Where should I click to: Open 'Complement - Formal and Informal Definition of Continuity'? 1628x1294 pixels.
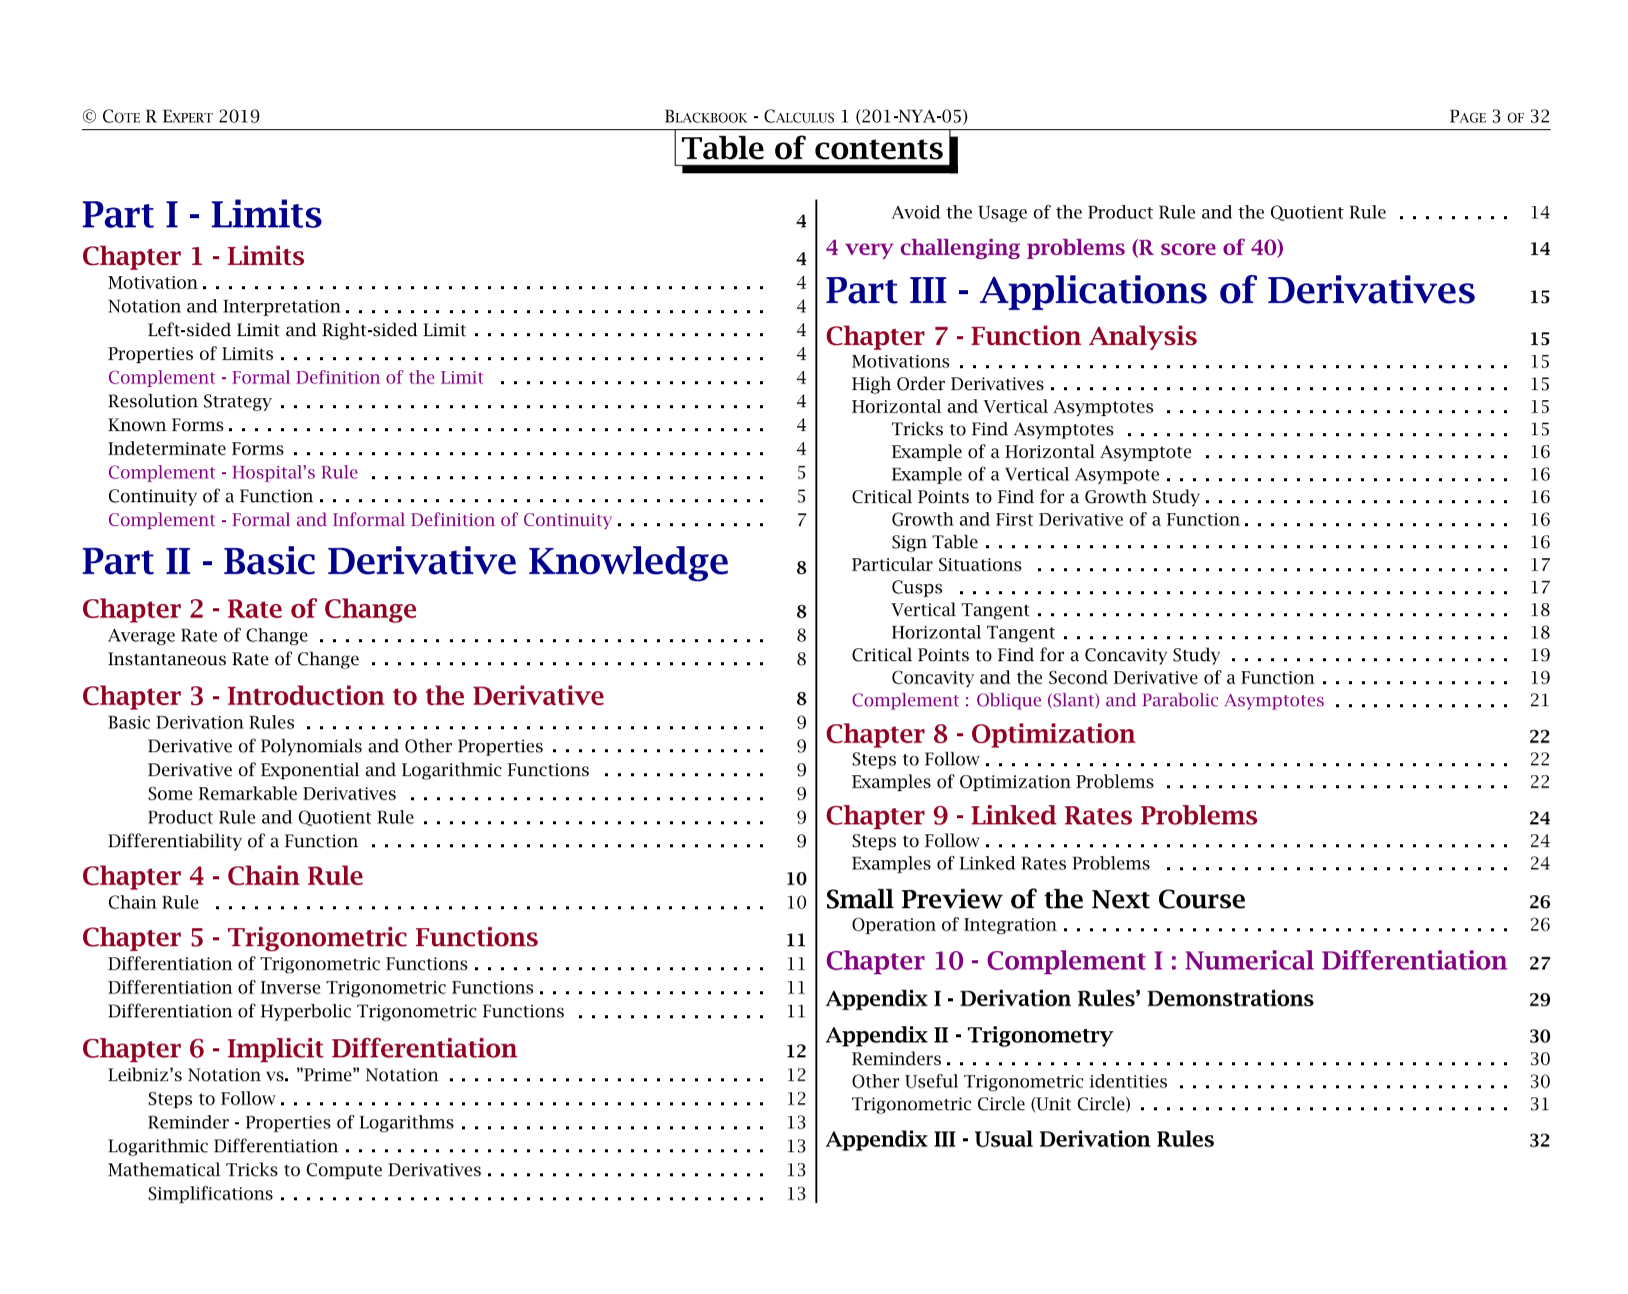360,520
